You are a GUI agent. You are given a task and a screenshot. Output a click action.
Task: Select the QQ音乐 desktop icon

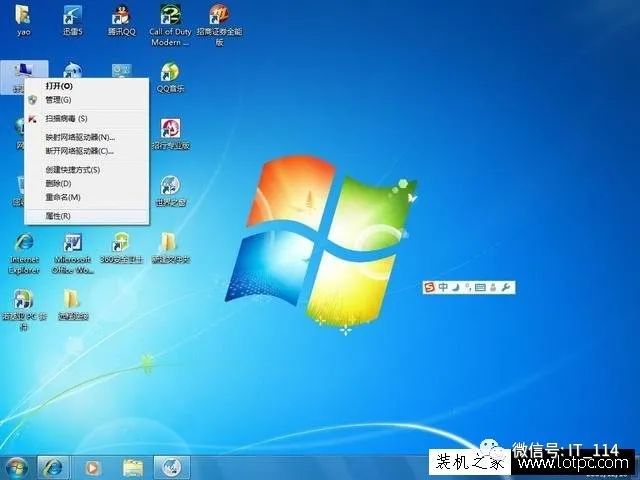pyautogui.click(x=170, y=78)
